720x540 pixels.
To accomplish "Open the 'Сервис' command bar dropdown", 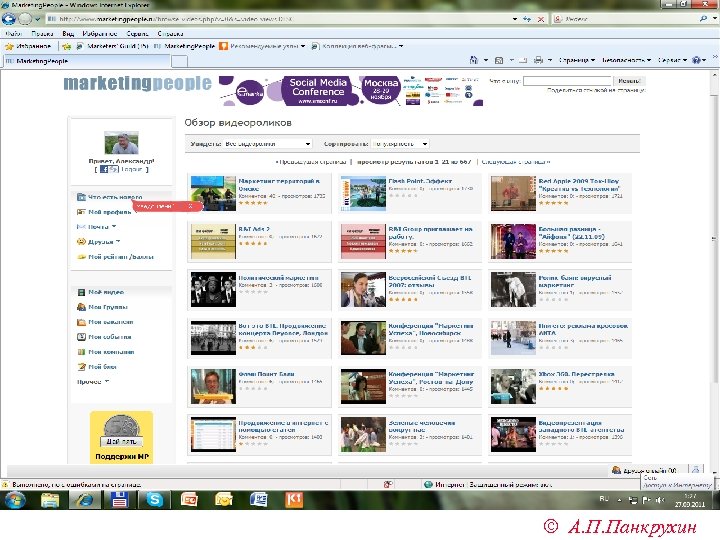I will point(672,60).
